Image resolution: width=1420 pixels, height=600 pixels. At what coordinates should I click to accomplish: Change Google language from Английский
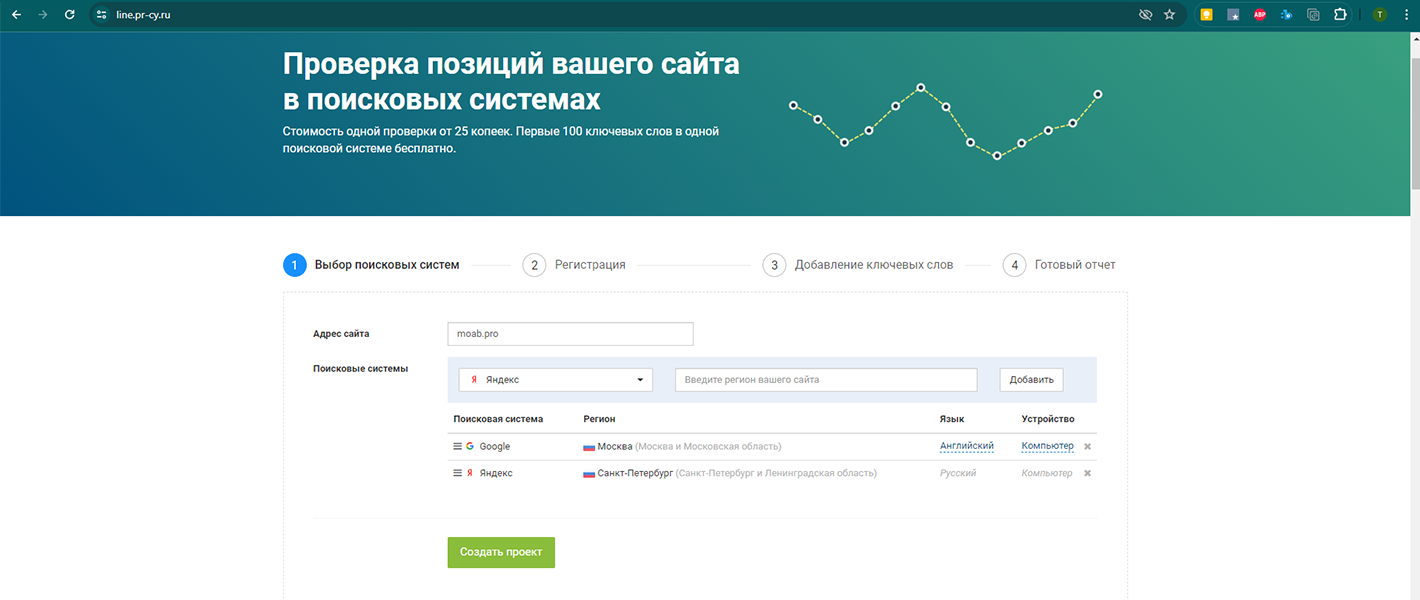(x=967, y=446)
